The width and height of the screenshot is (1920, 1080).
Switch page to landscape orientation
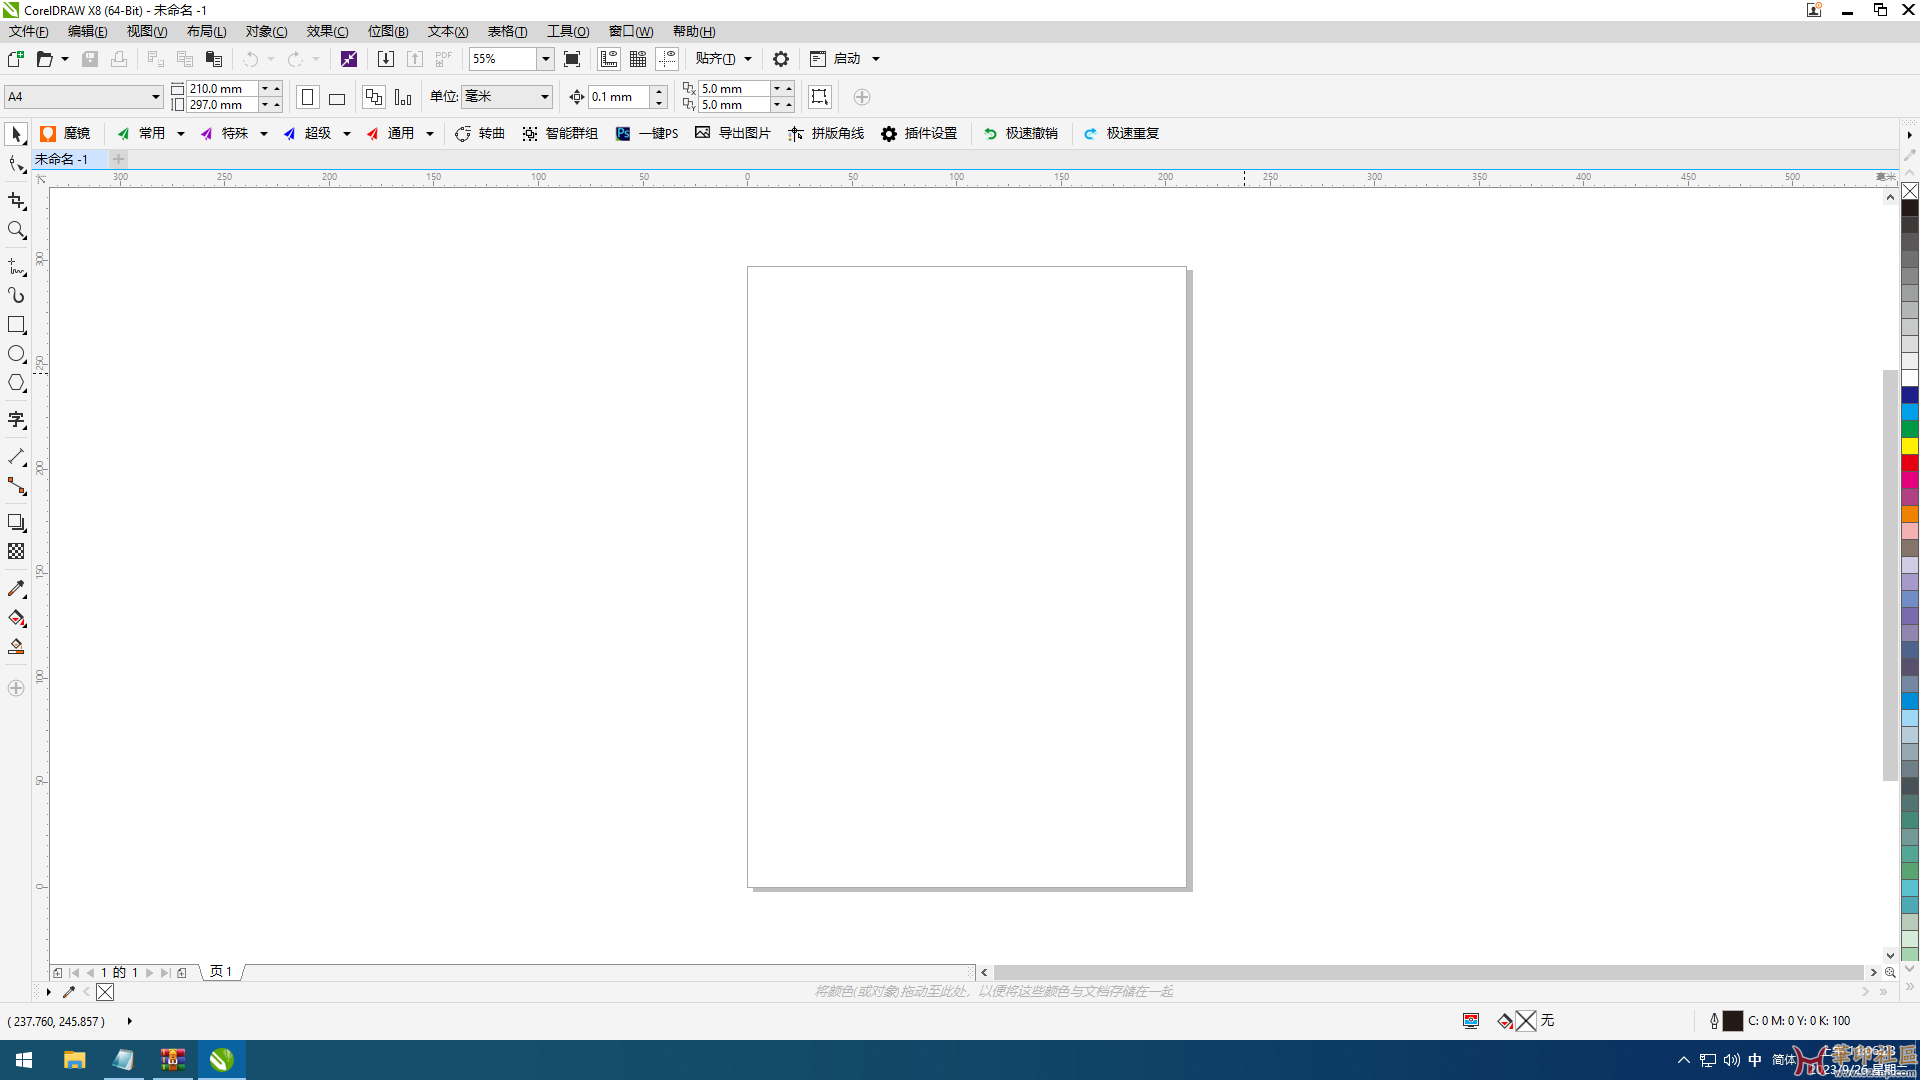(x=337, y=97)
